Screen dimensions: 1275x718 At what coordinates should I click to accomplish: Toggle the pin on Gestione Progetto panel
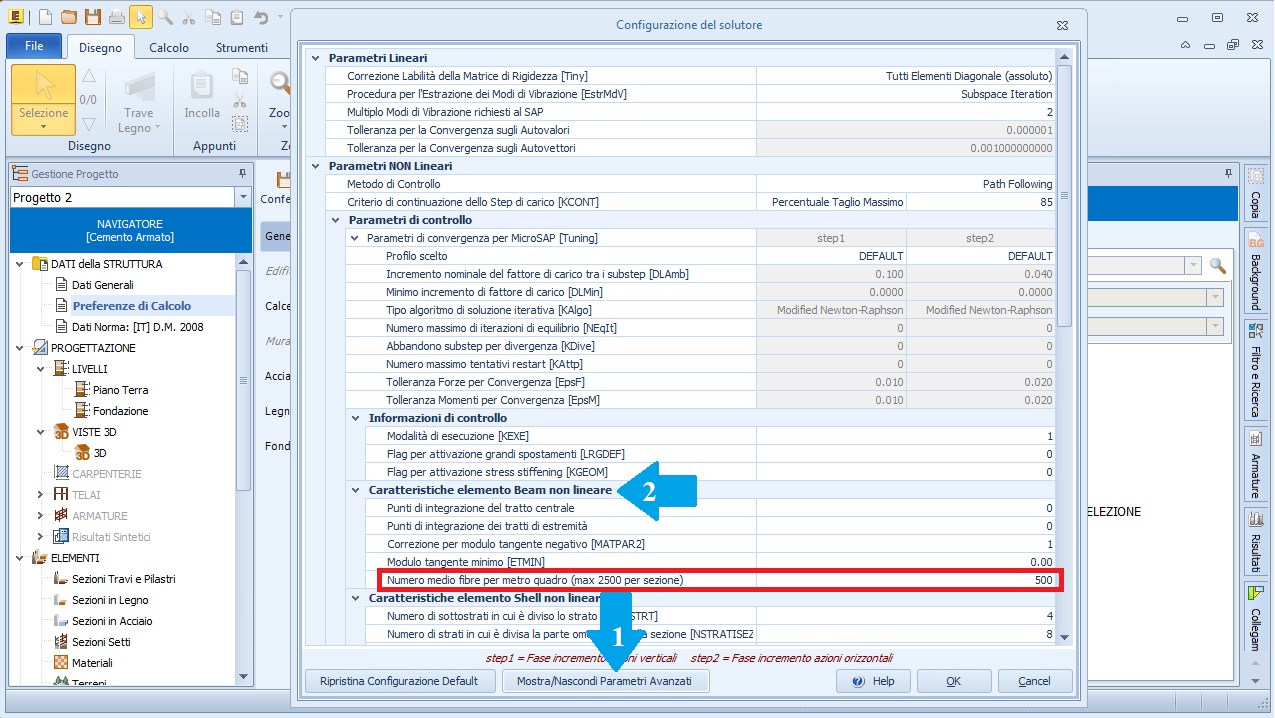click(241, 174)
